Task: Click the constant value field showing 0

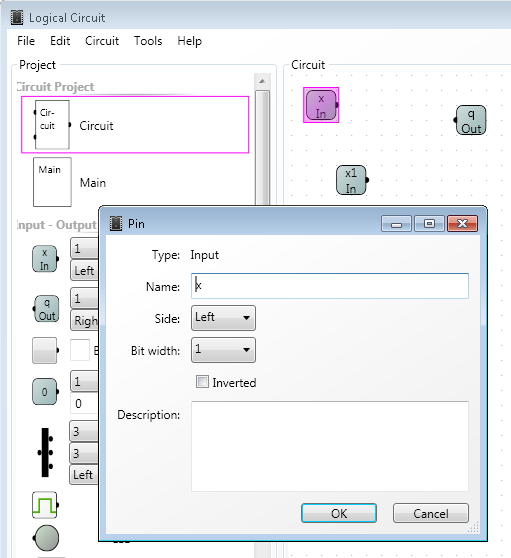Action: (84, 403)
